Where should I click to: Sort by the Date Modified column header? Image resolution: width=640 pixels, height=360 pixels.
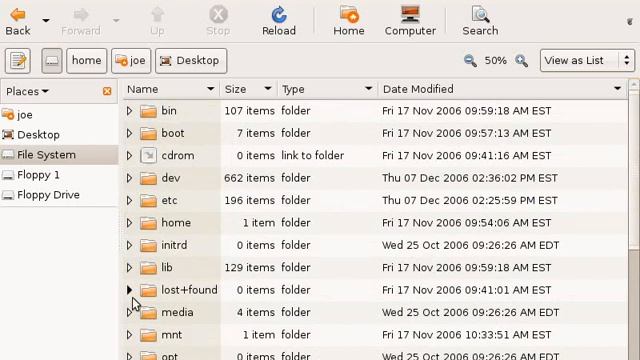click(x=502, y=89)
